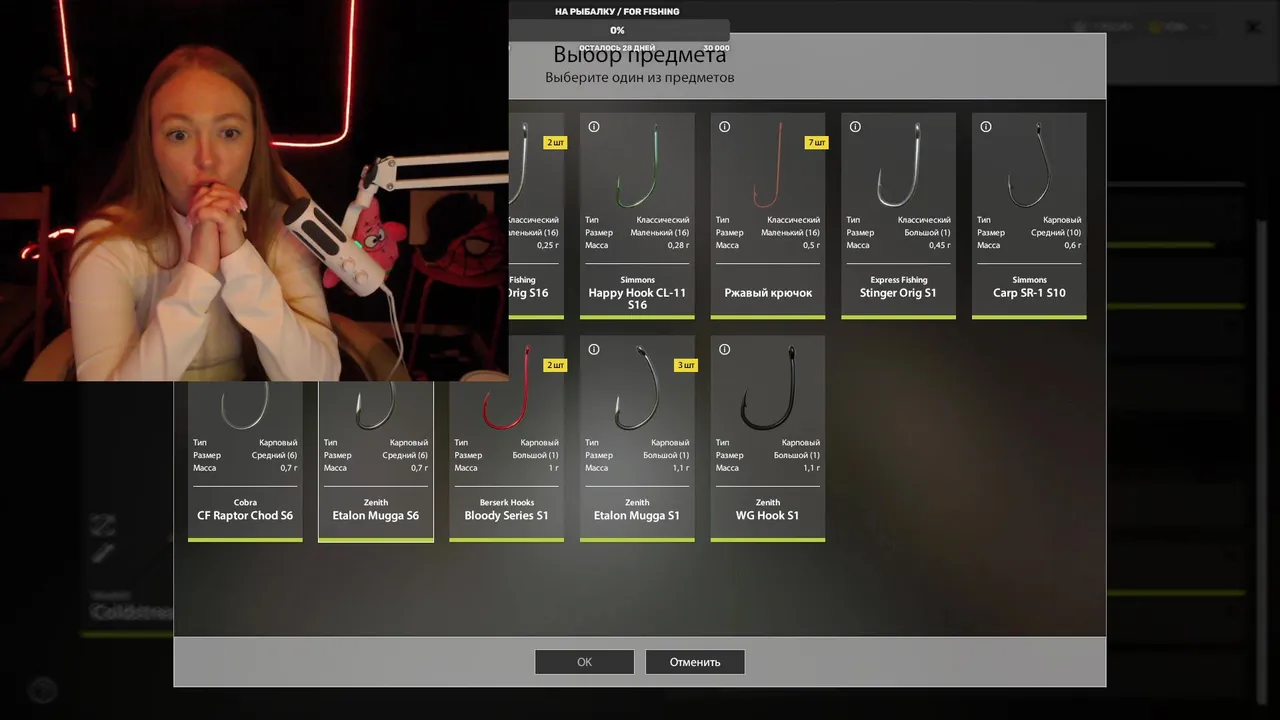Select the Happy Hook CL-11 S16 hook image

638,165
